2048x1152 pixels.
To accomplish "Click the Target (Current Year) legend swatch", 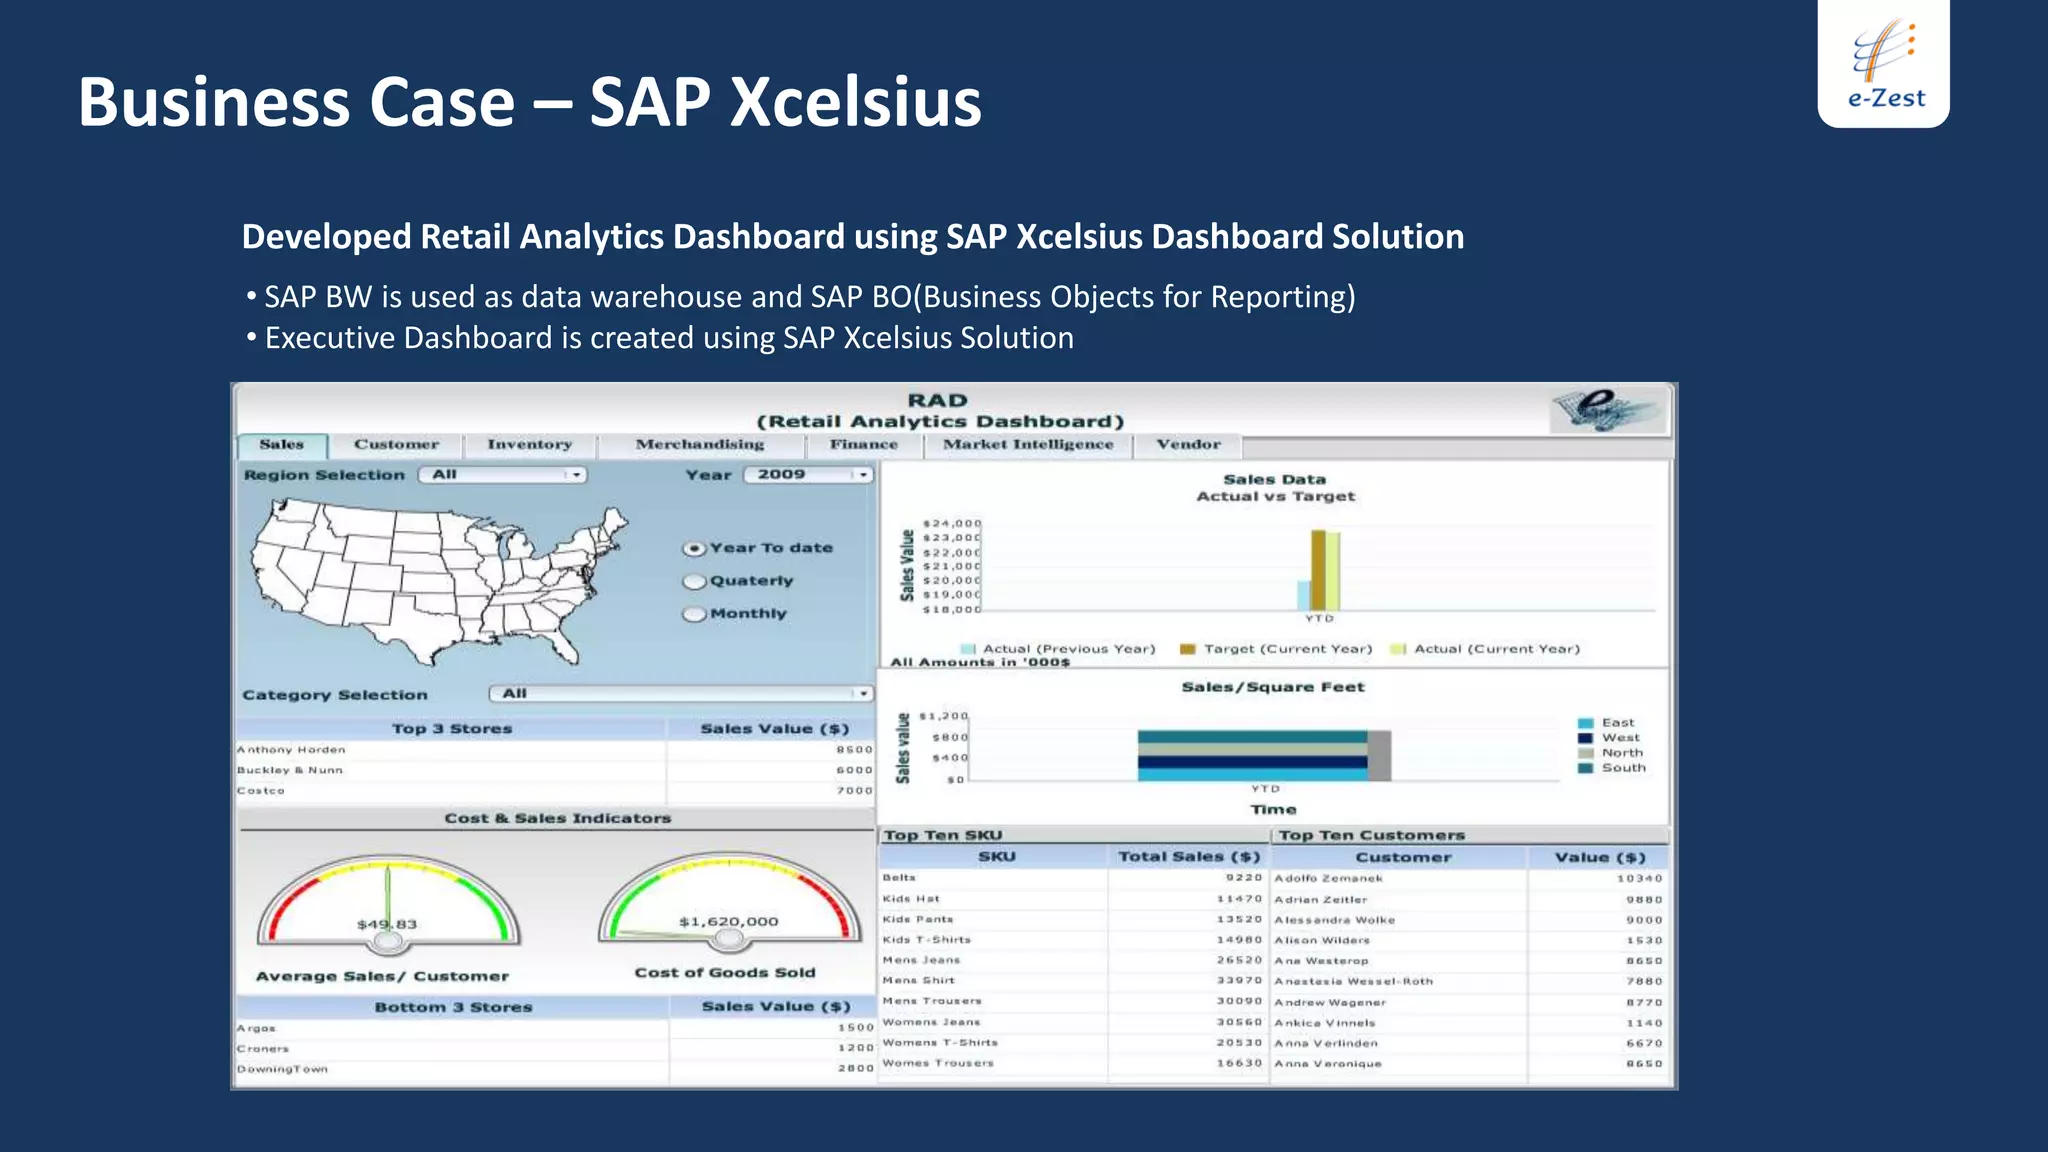I will pyautogui.click(x=1188, y=649).
